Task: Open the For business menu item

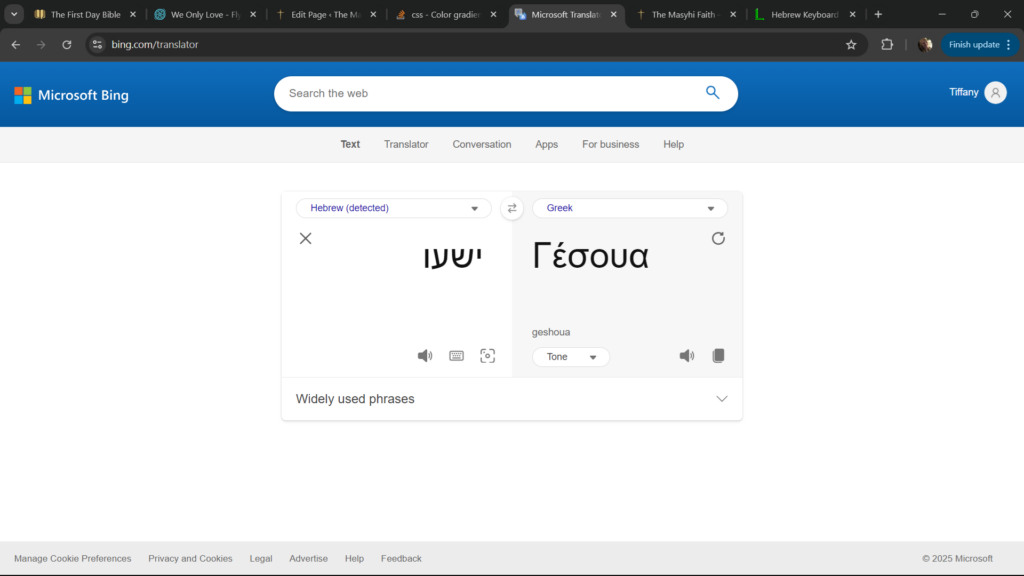Action: pos(610,144)
